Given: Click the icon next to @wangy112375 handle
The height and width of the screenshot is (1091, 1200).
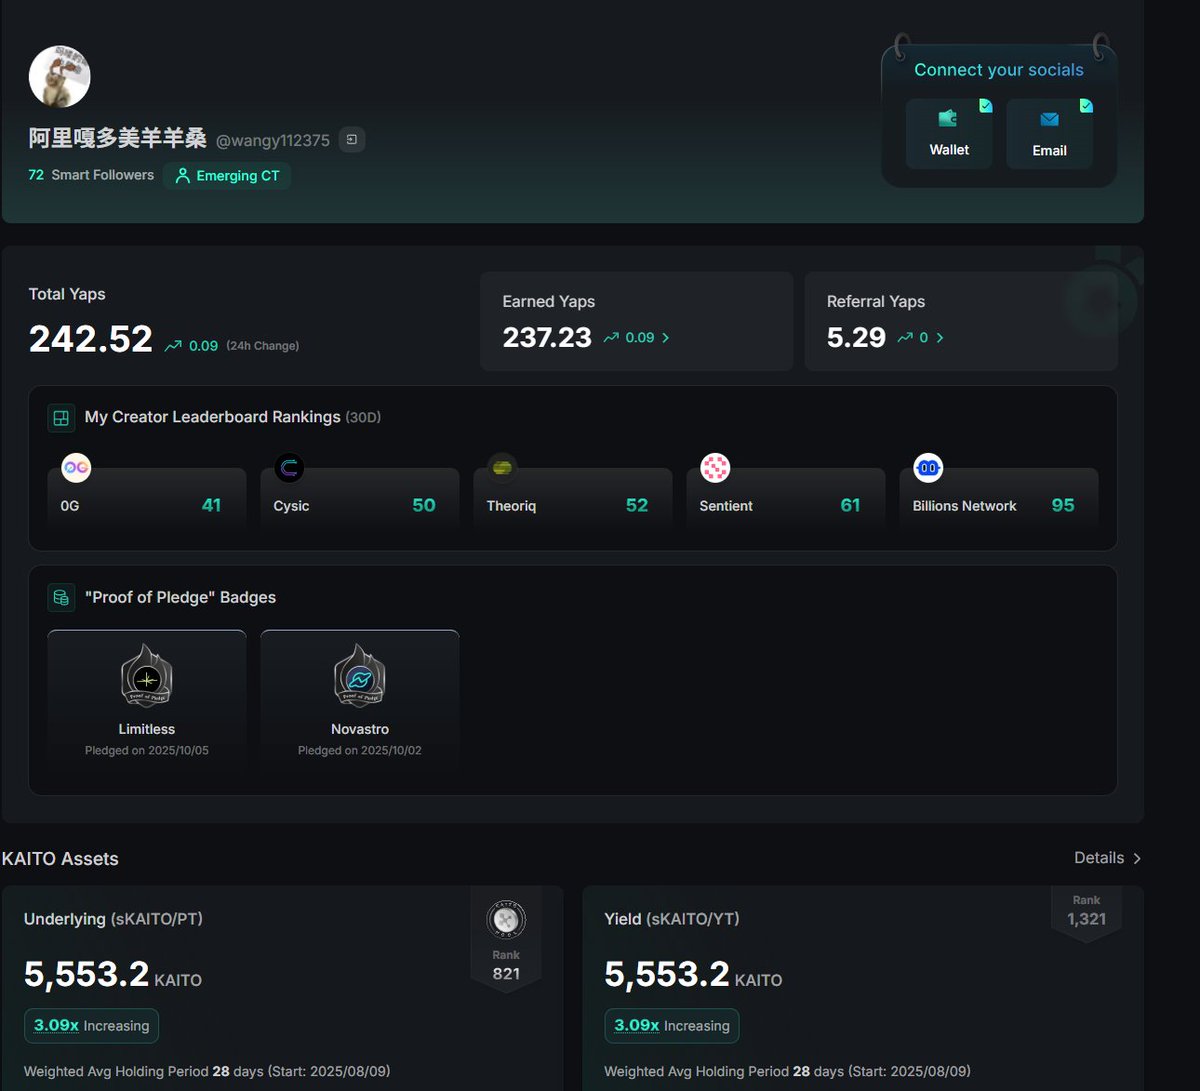Looking at the screenshot, I should (351, 140).
